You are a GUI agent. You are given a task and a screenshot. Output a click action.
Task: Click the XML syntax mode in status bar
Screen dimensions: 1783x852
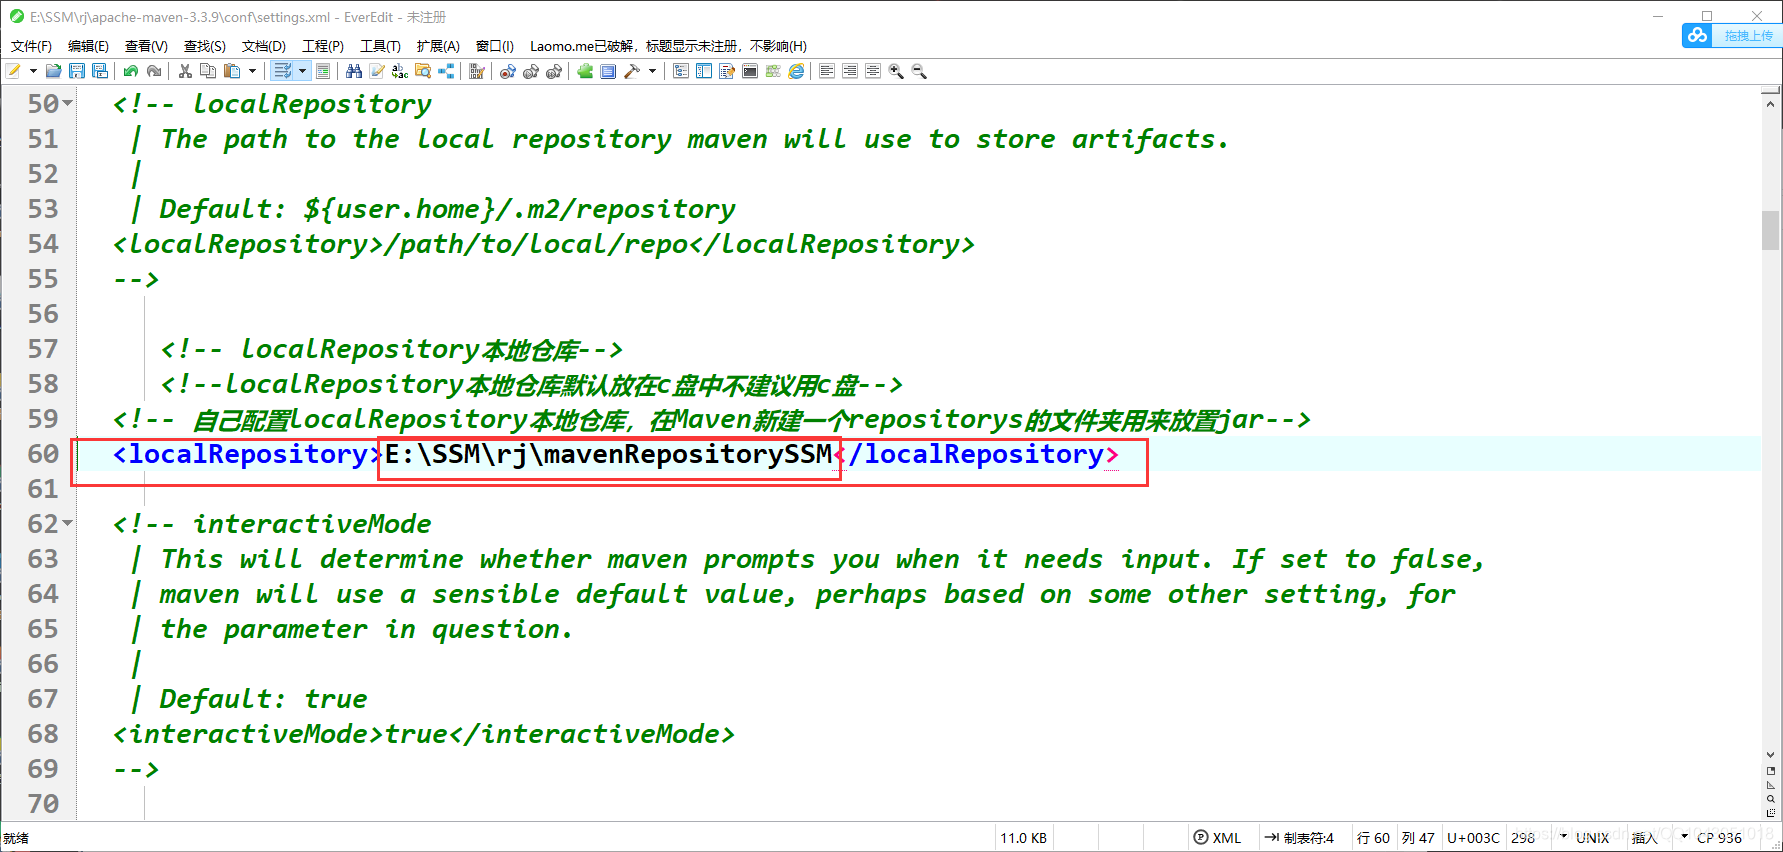click(x=1218, y=838)
